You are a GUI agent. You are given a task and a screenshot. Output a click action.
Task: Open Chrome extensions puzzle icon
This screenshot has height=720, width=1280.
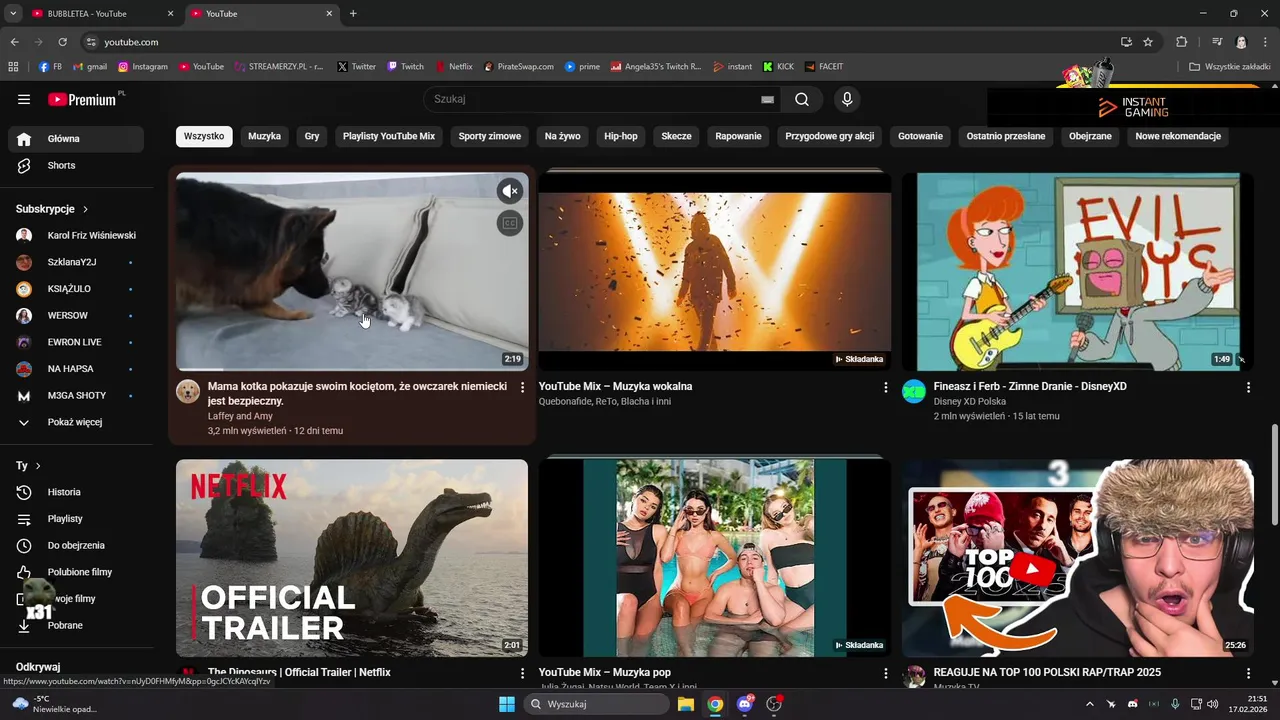[1181, 42]
